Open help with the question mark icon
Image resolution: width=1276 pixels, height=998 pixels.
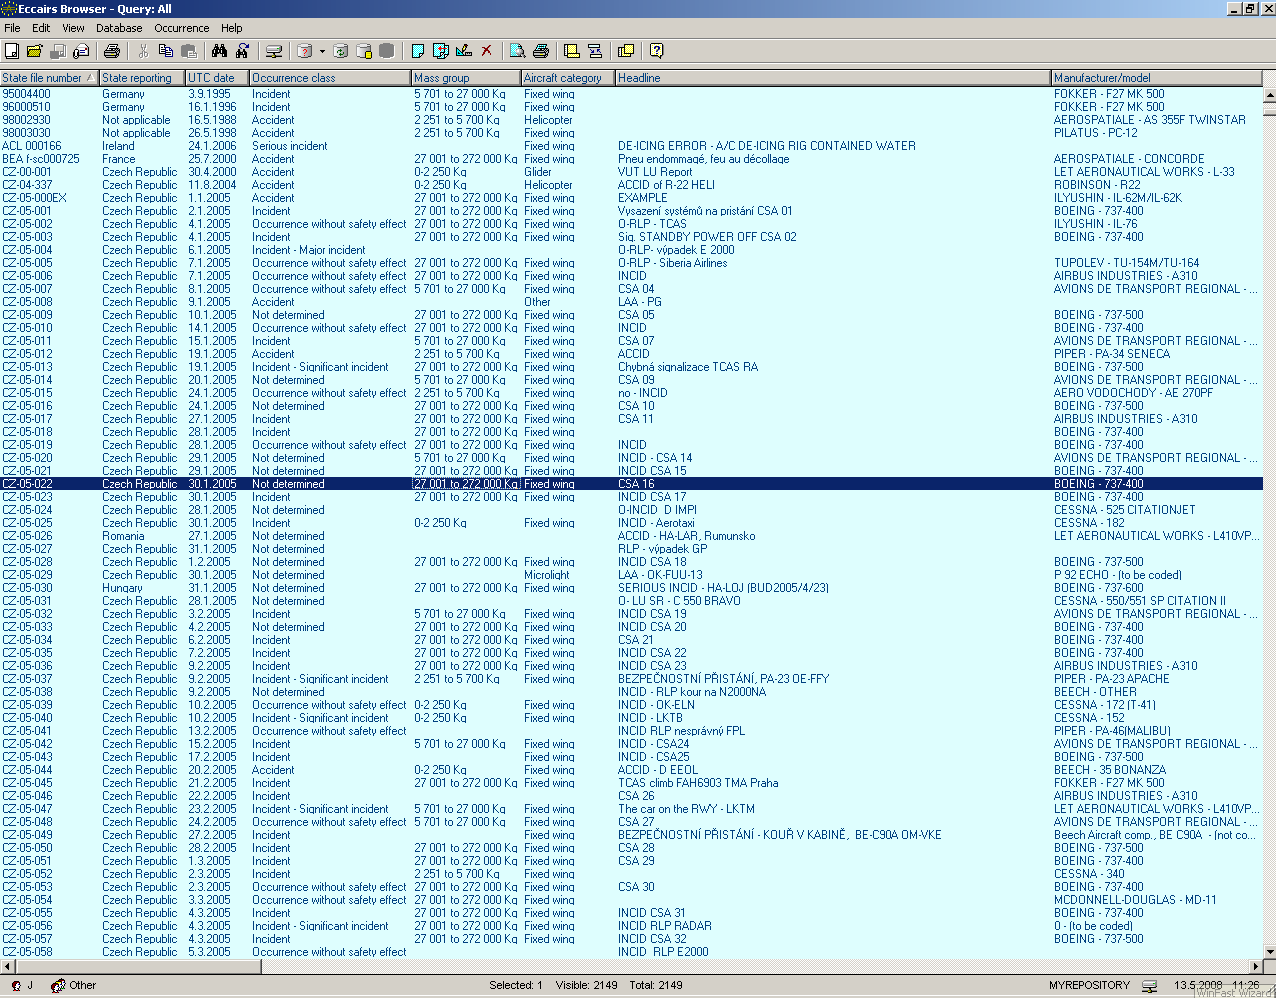[x=657, y=51]
